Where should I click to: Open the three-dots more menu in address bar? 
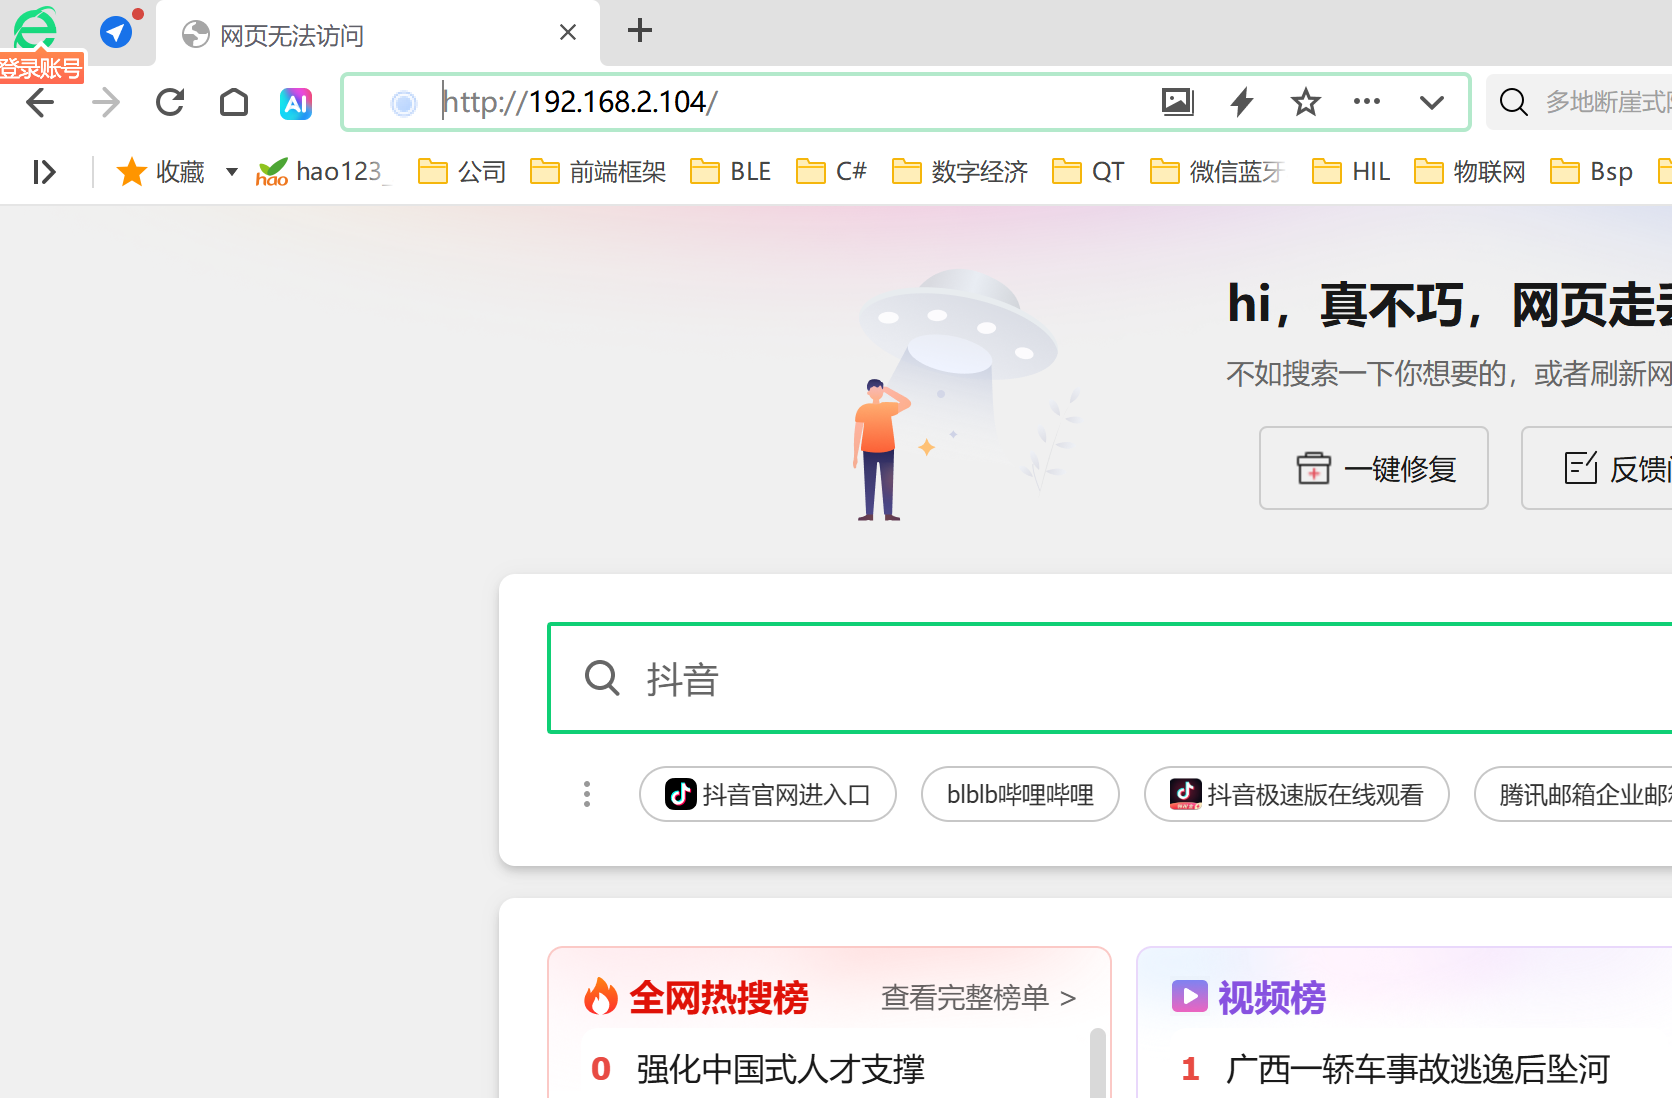point(1367,101)
